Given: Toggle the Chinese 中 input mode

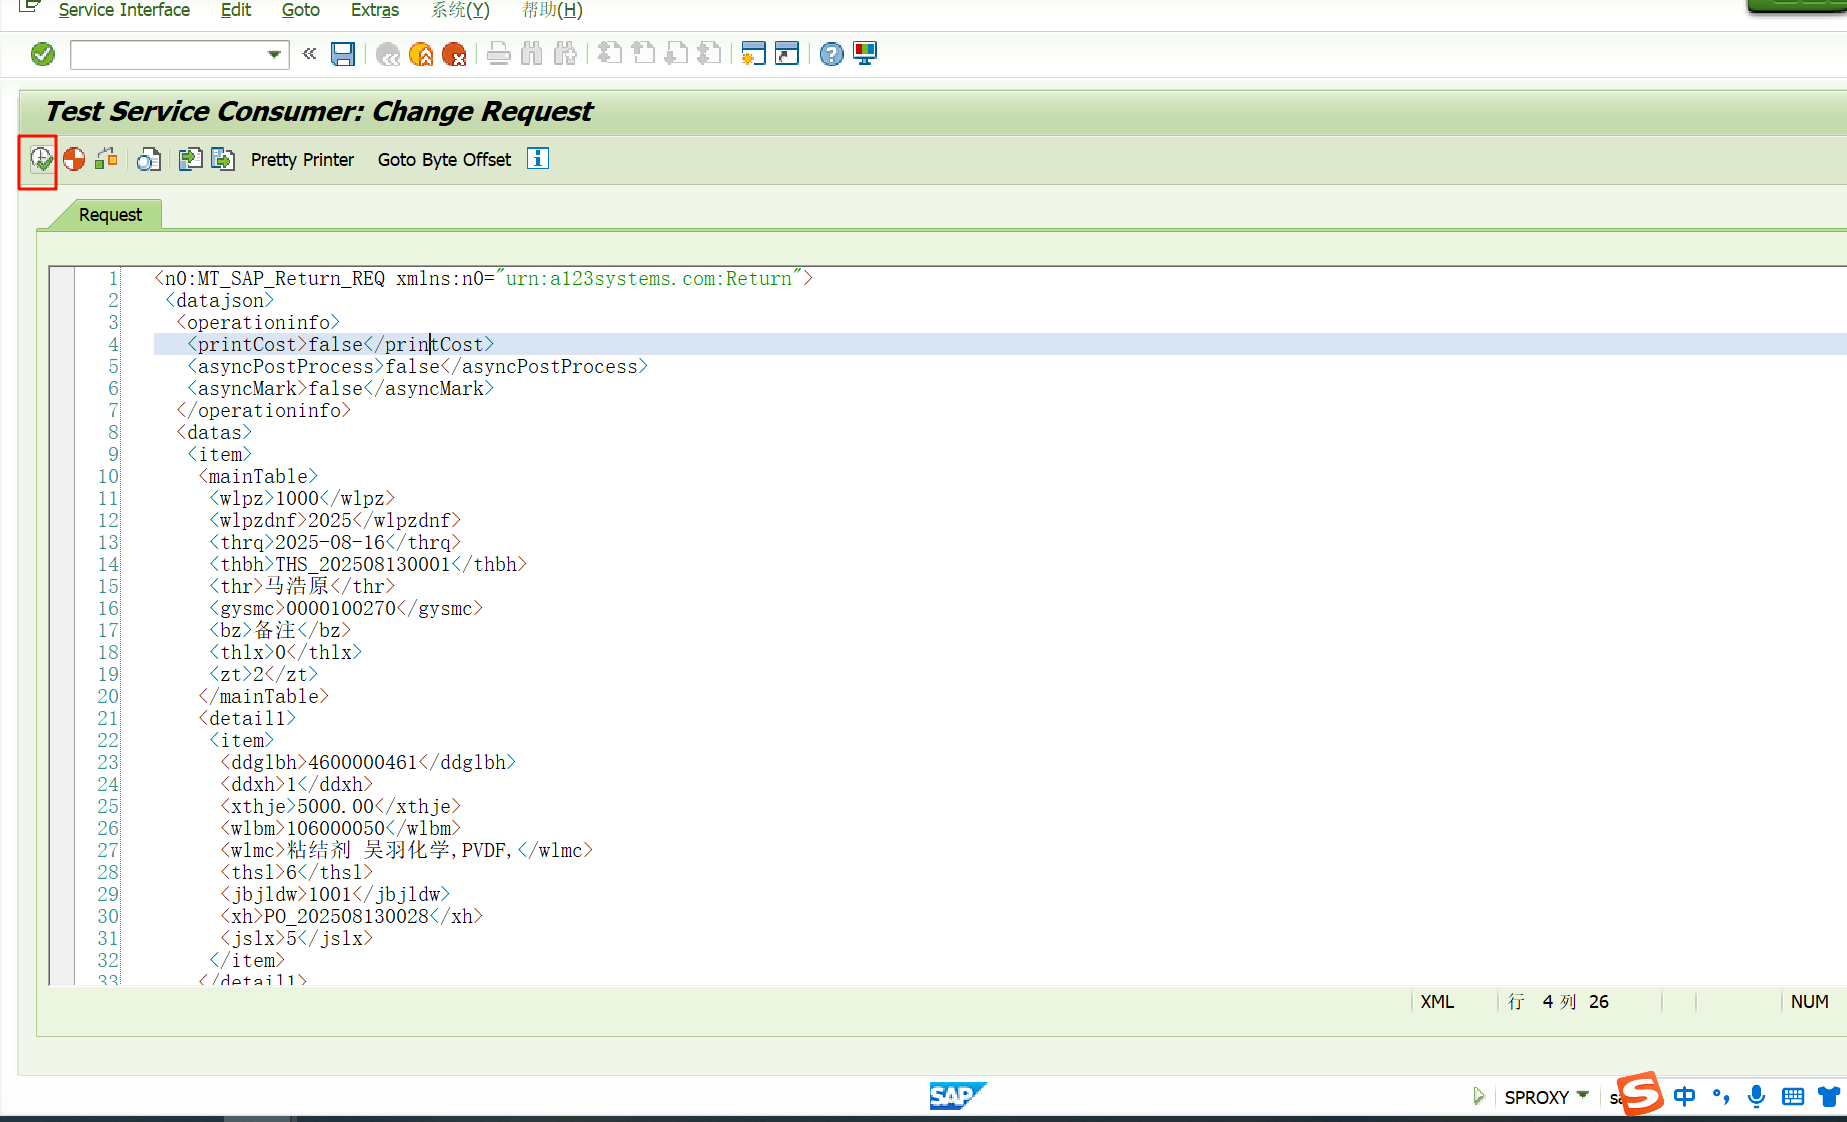Looking at the screenshot, I should (x=1685, y=1096).
